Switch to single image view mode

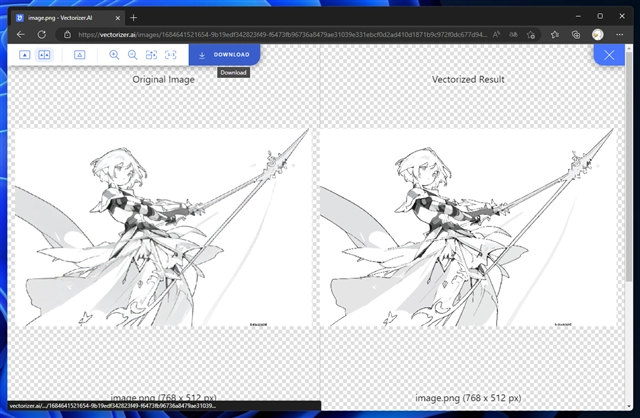[24, 55]
